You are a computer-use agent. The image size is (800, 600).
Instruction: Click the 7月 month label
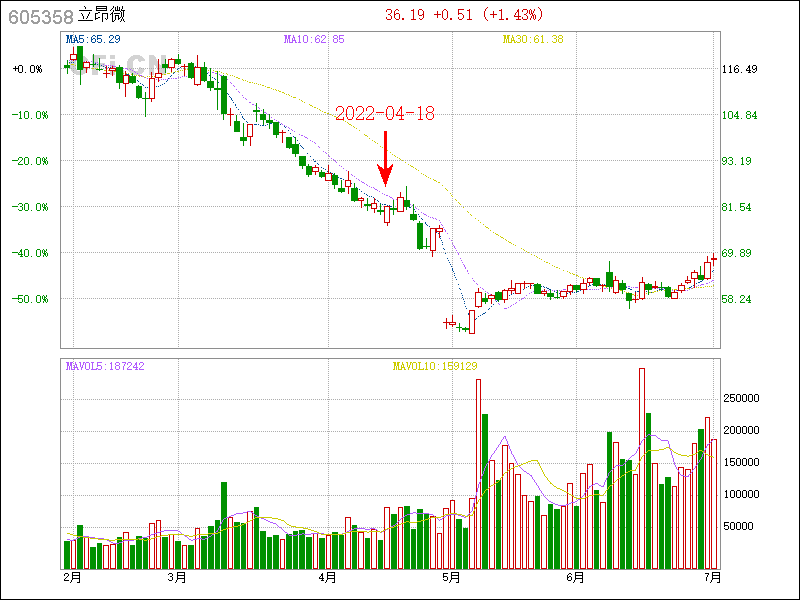[712, 577]
